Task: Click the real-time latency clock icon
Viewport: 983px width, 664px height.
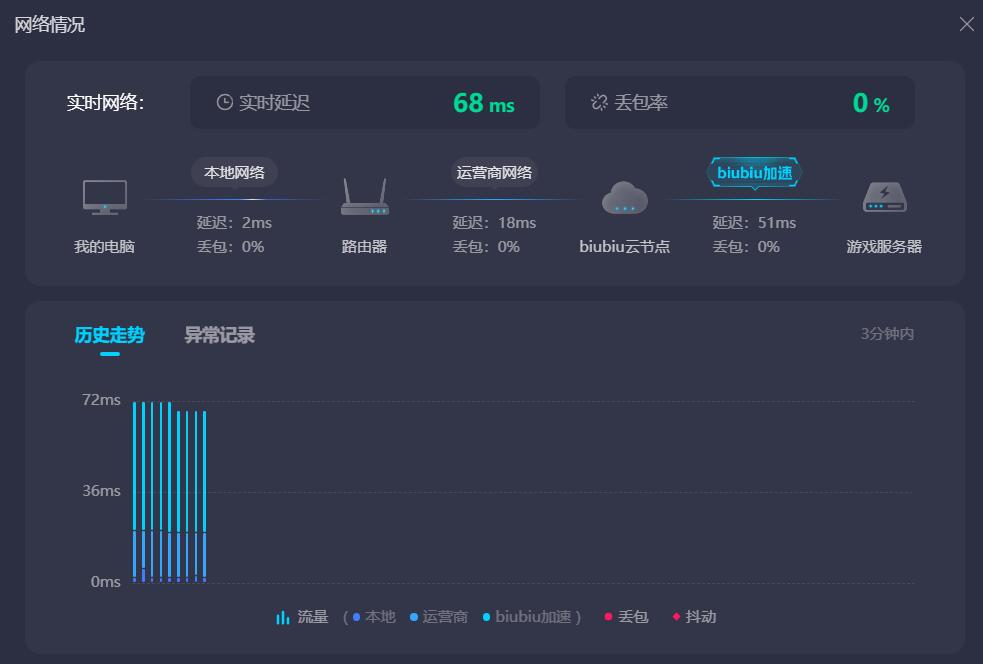Action: (x=225, y=102)
